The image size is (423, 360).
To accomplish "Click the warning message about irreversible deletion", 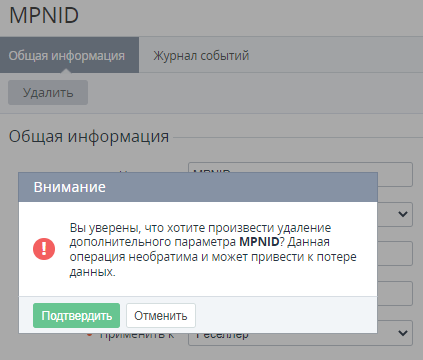I will point(213,249).
